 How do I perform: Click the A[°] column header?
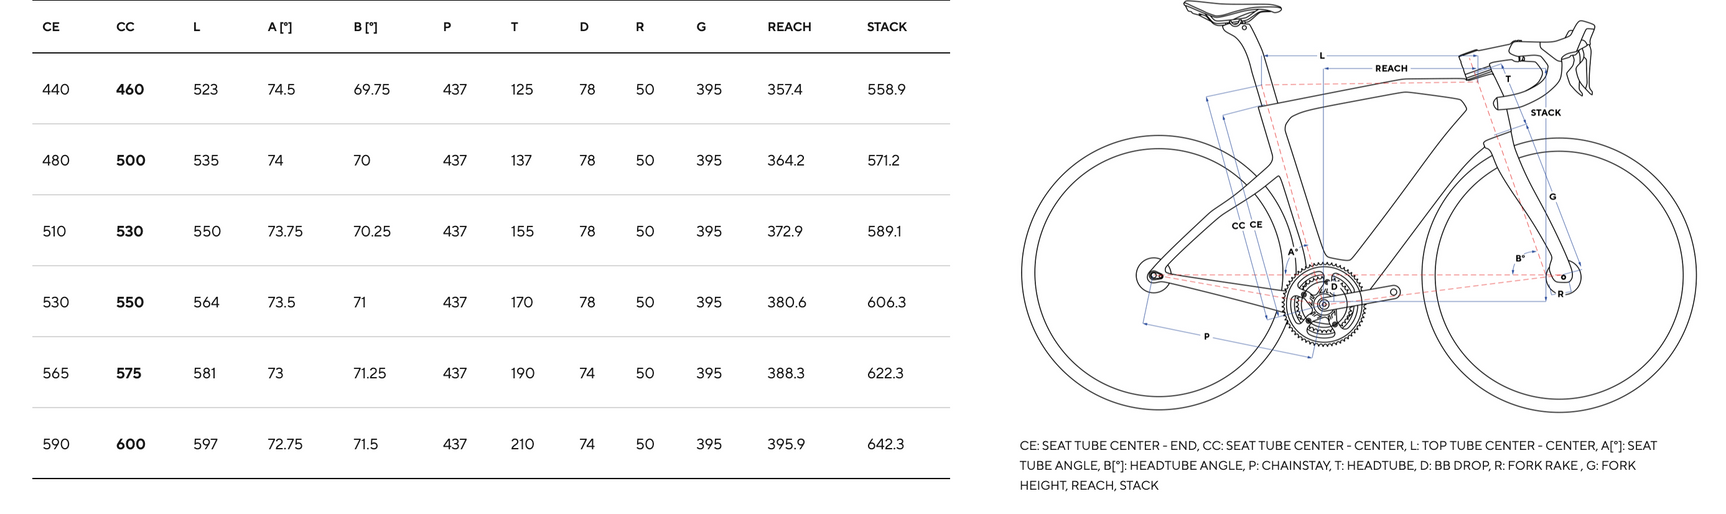tap(279, 27)
